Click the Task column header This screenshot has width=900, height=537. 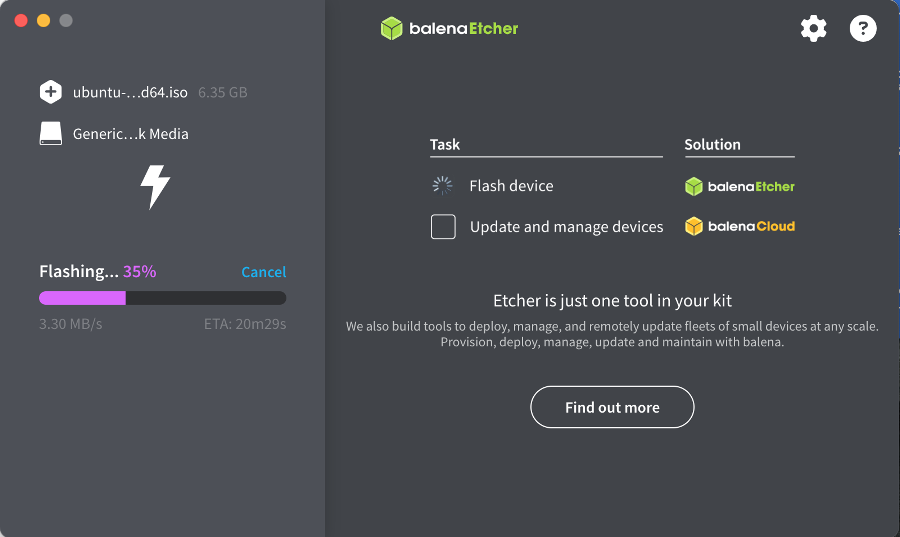click(445, 145)
